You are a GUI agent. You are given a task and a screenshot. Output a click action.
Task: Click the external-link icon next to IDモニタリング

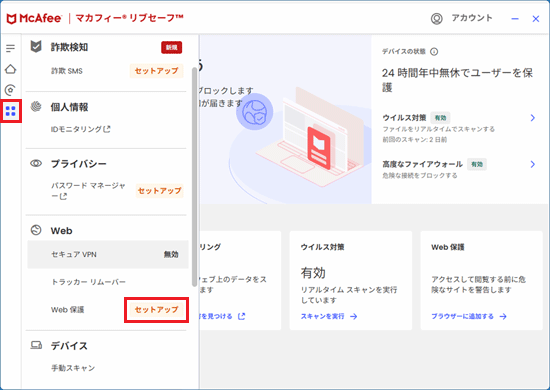tap(107, 129)
